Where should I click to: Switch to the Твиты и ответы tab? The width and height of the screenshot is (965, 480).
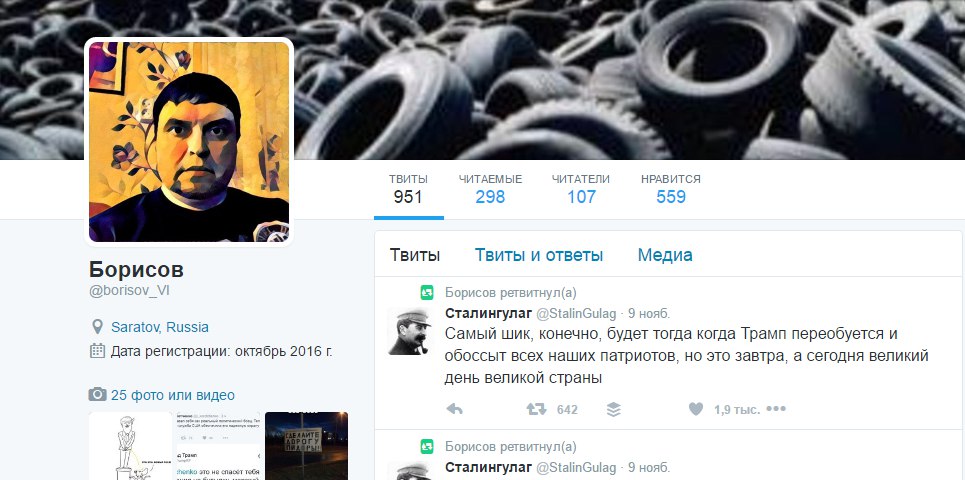(539, 255)
